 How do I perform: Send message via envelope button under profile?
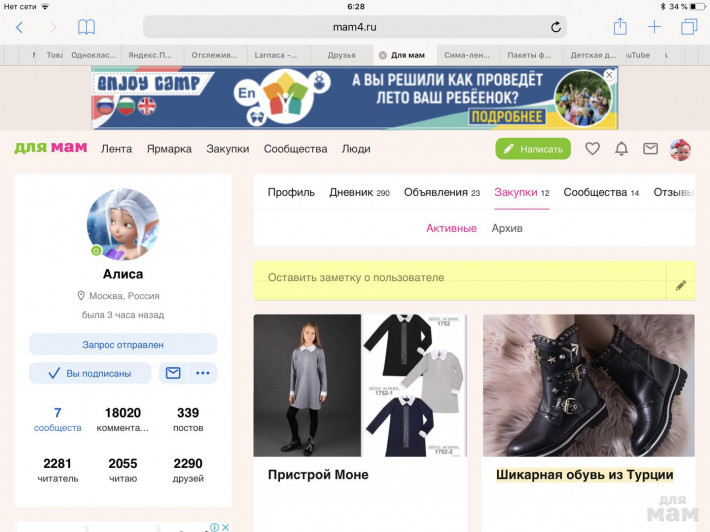point(173,373)
